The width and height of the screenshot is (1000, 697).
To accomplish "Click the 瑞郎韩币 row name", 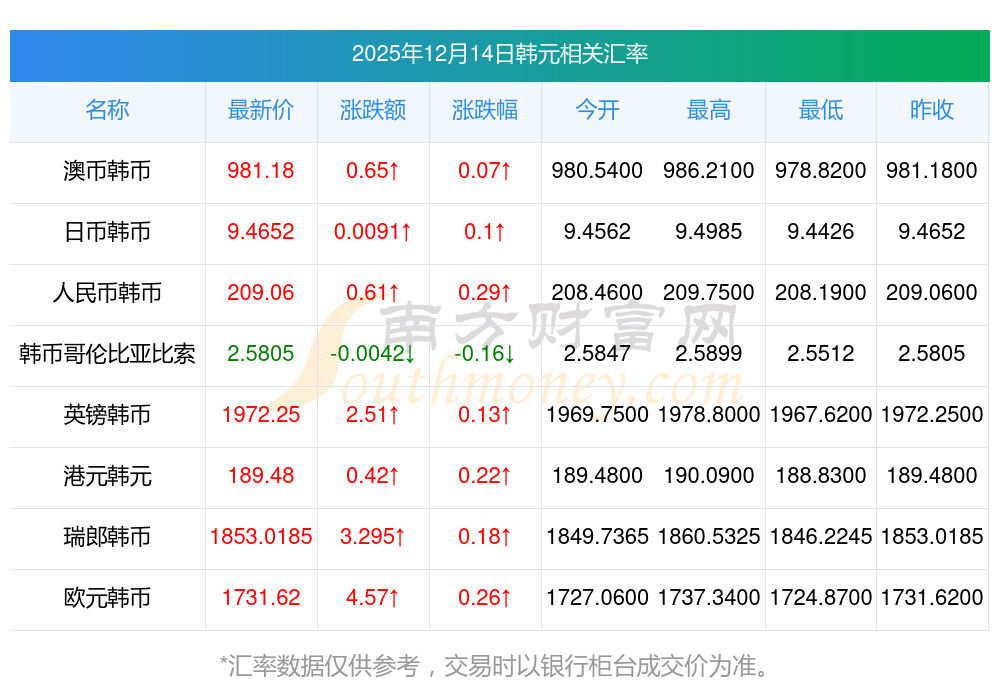I will tap(107, 537).
